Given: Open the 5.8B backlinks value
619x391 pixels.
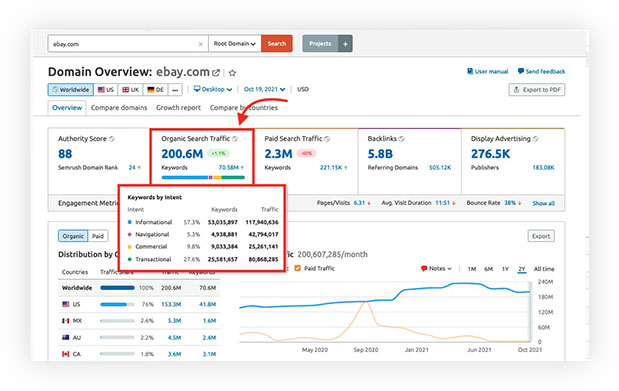Looking at the screenshot, I should [380, 154].
